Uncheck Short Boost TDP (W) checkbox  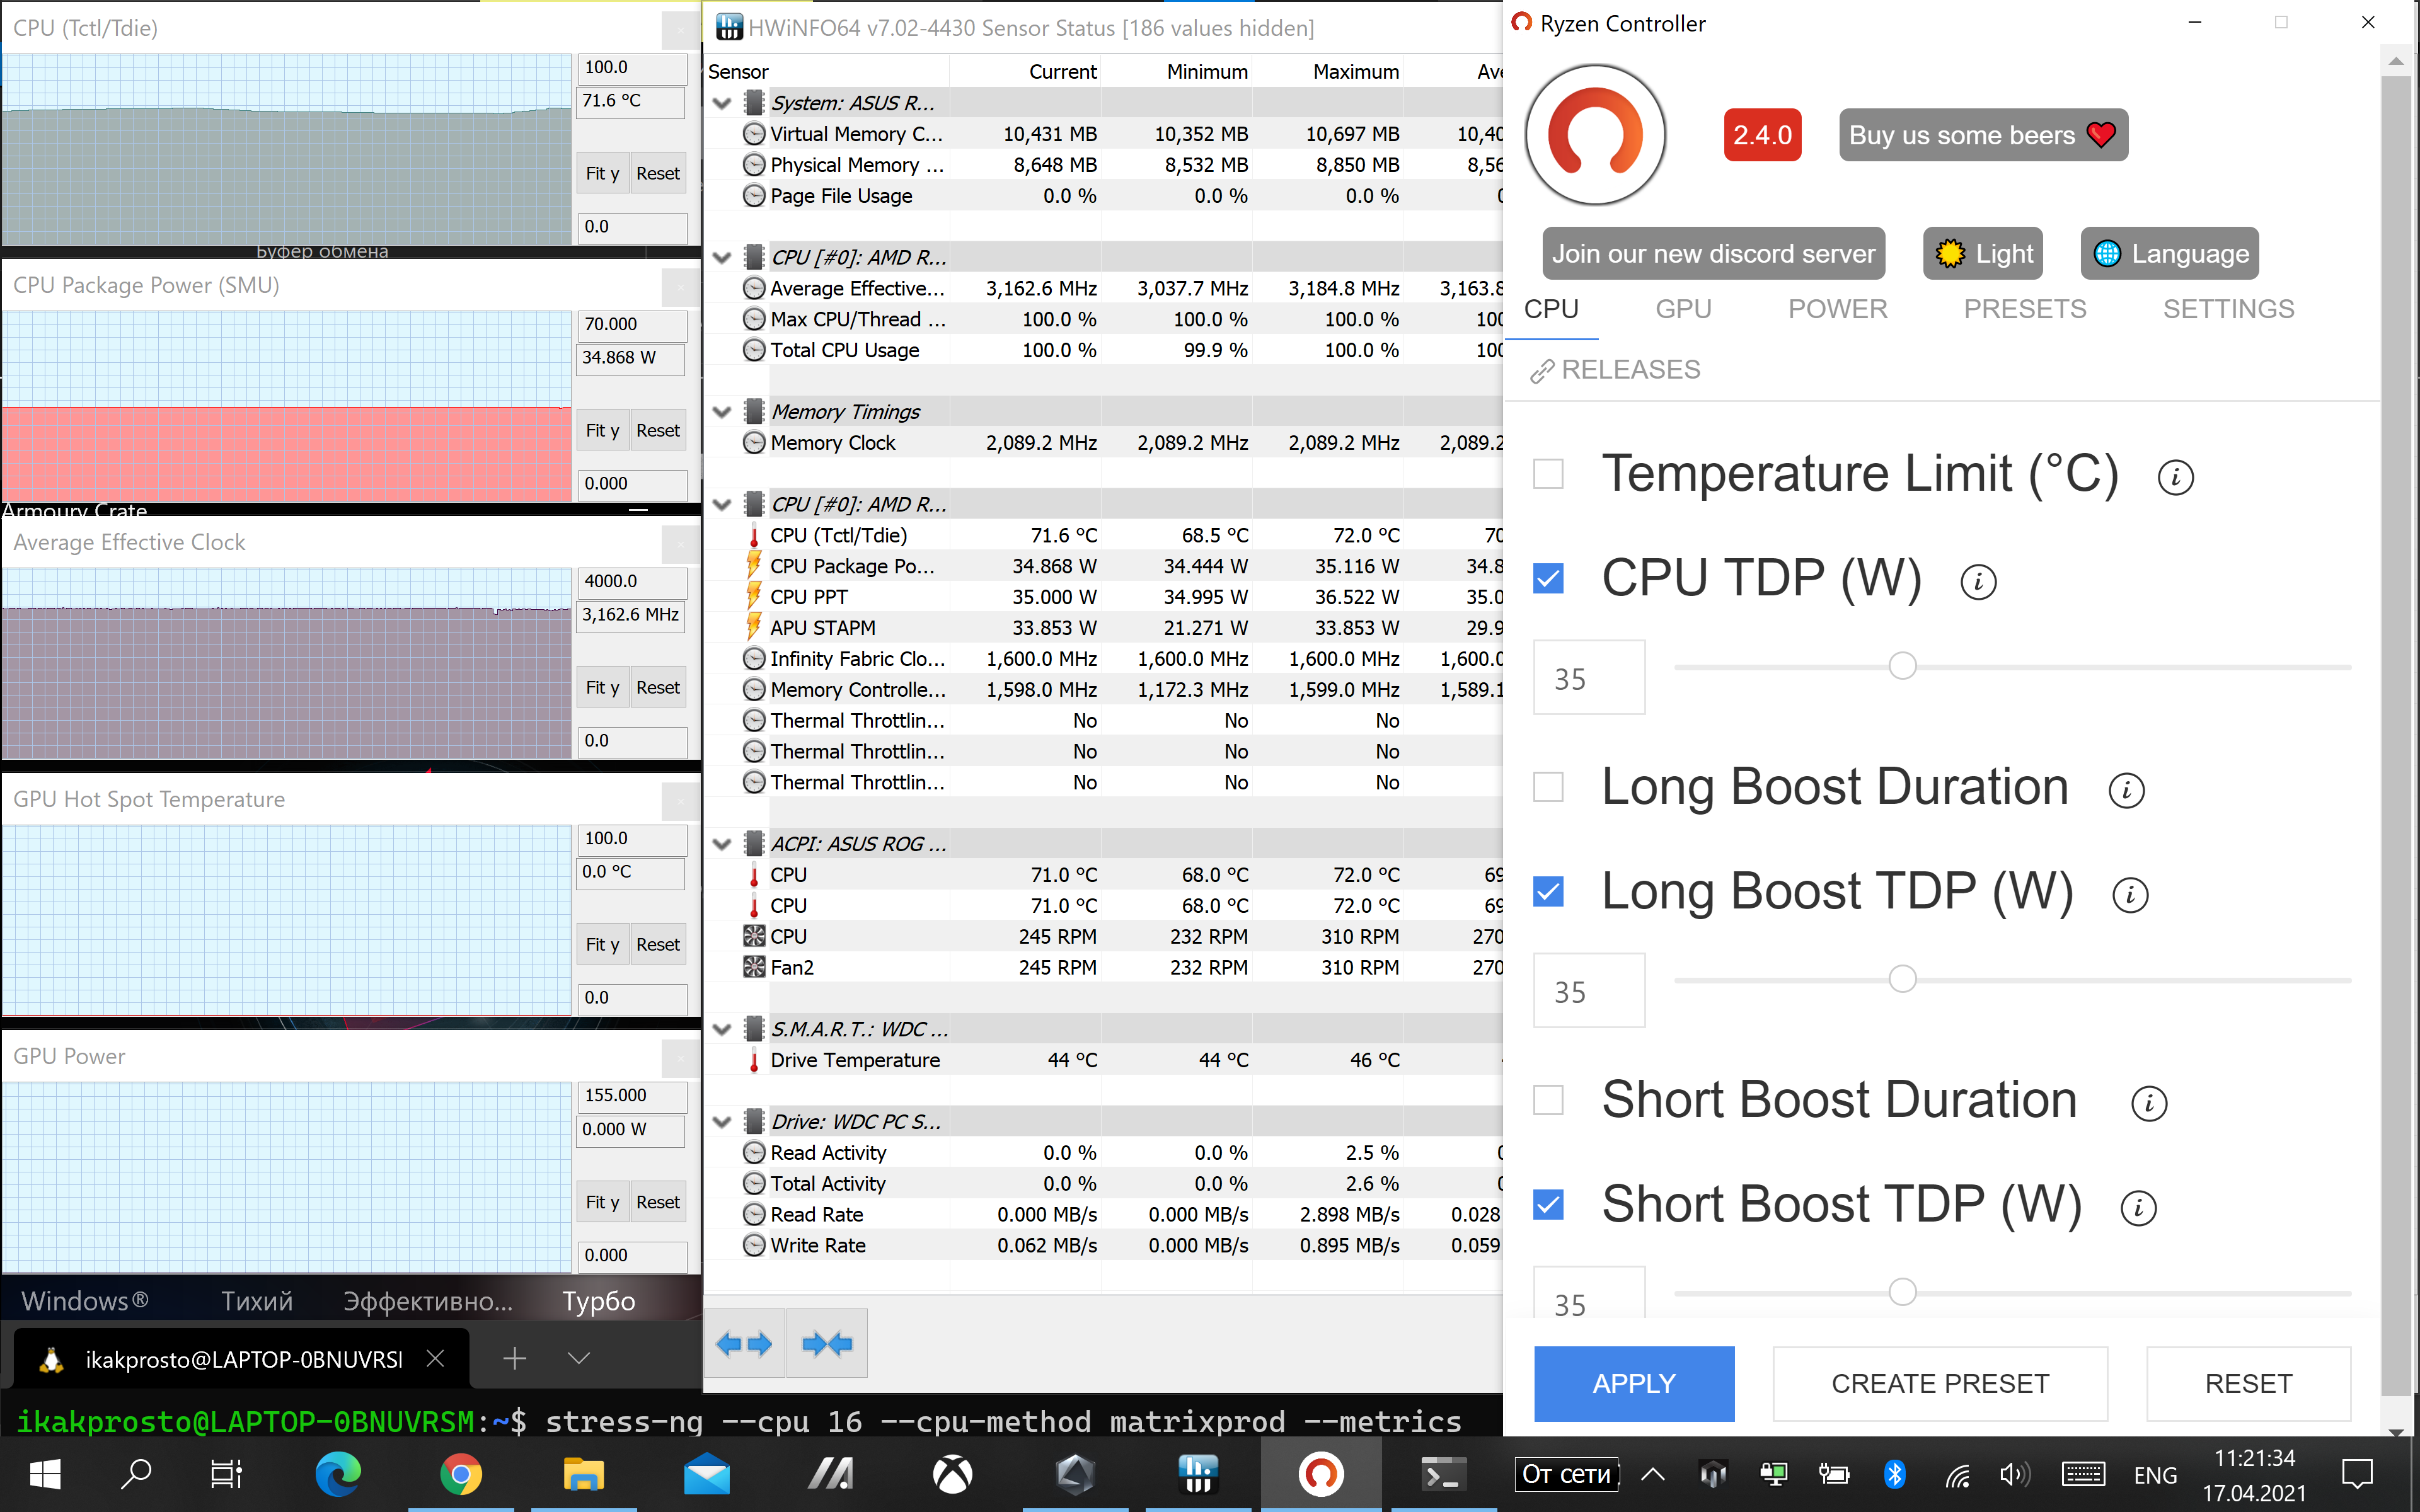[1548, 1204]
